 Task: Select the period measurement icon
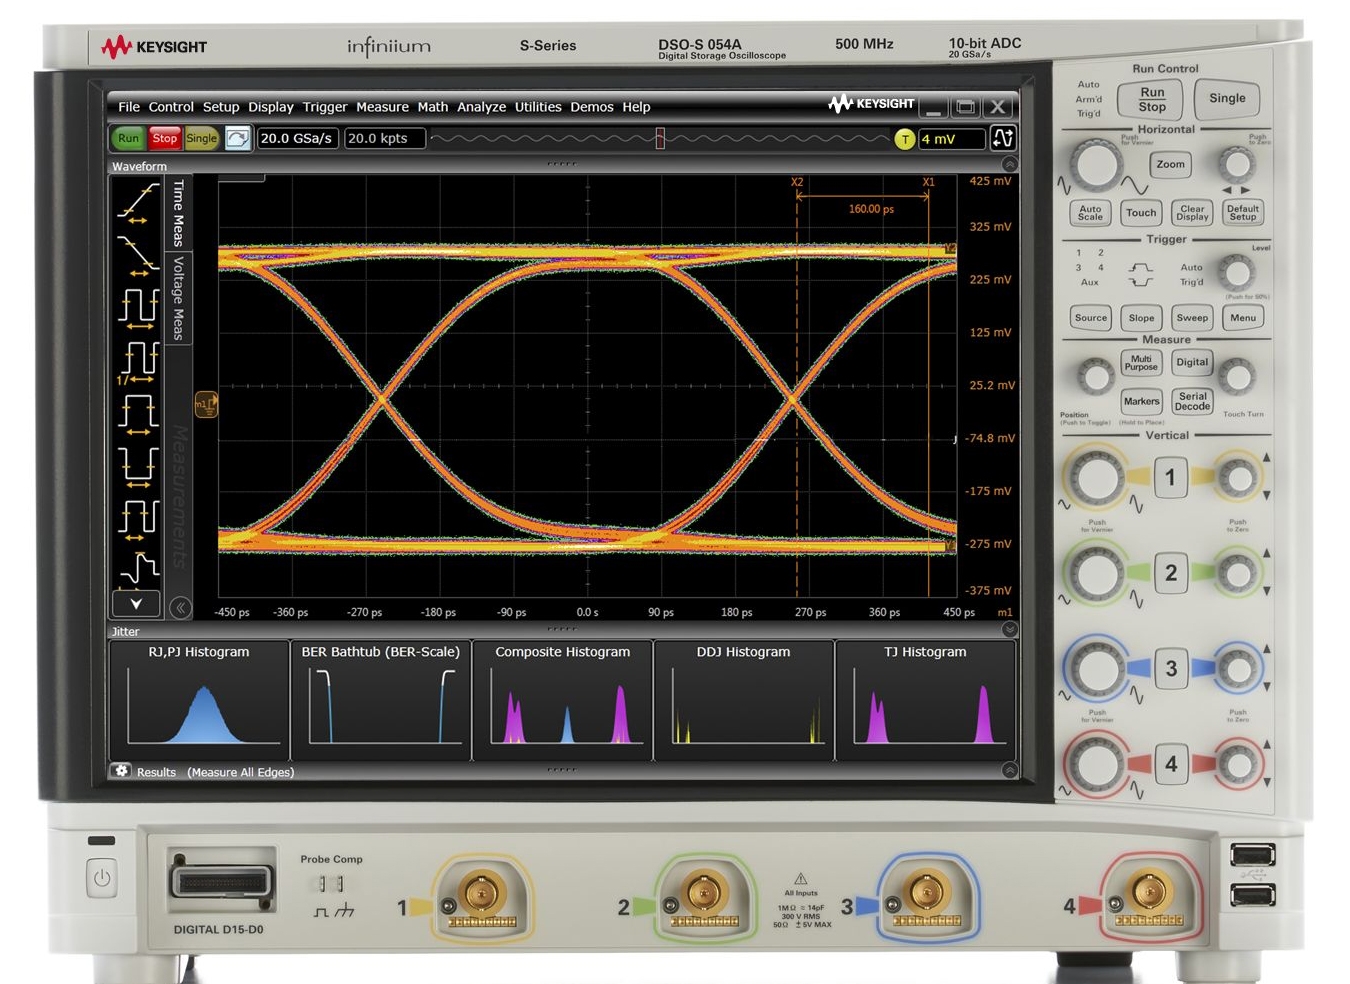137,307
